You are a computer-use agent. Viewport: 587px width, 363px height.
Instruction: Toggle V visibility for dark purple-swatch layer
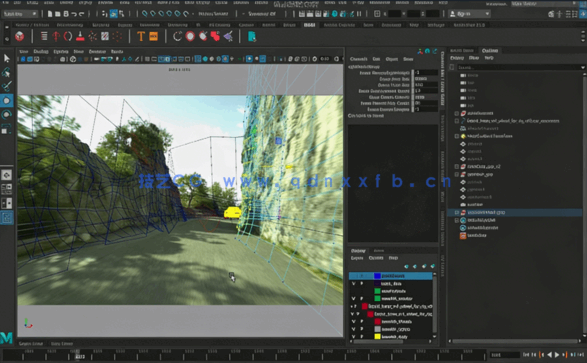click(x=353, y=284)
